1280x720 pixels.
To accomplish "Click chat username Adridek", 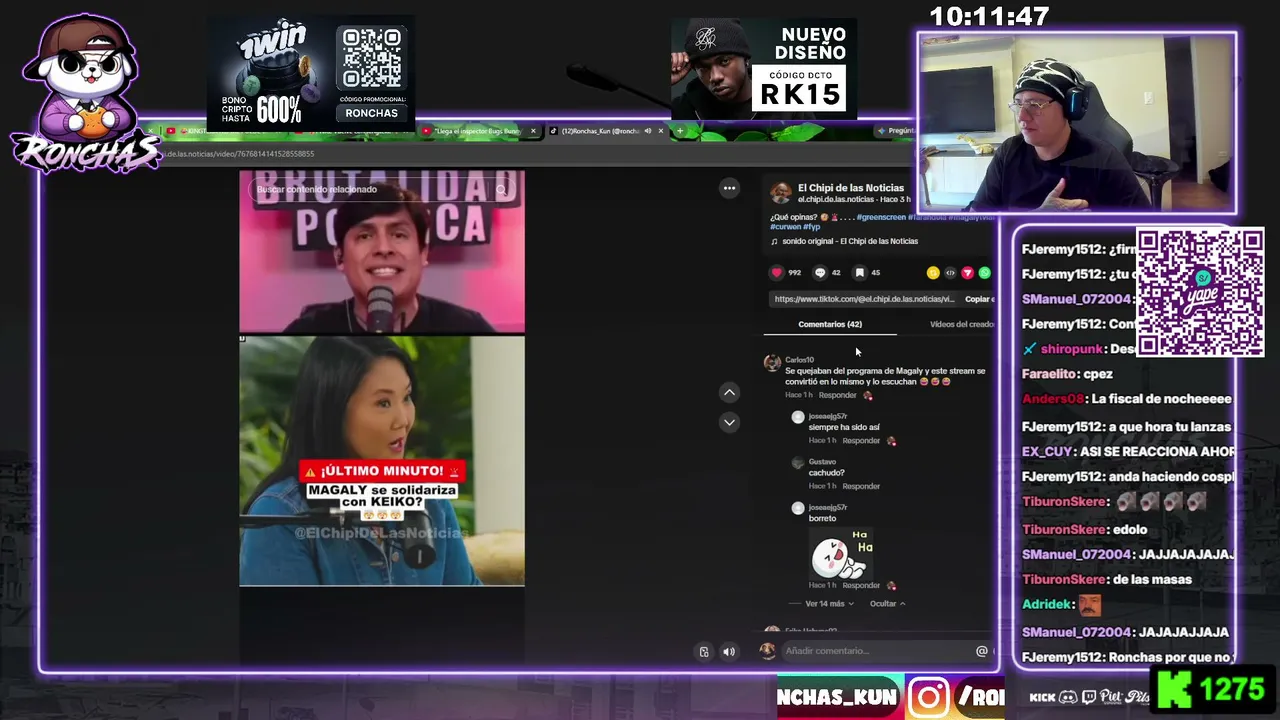I will pyautogui.click(x=1048, y=605).
